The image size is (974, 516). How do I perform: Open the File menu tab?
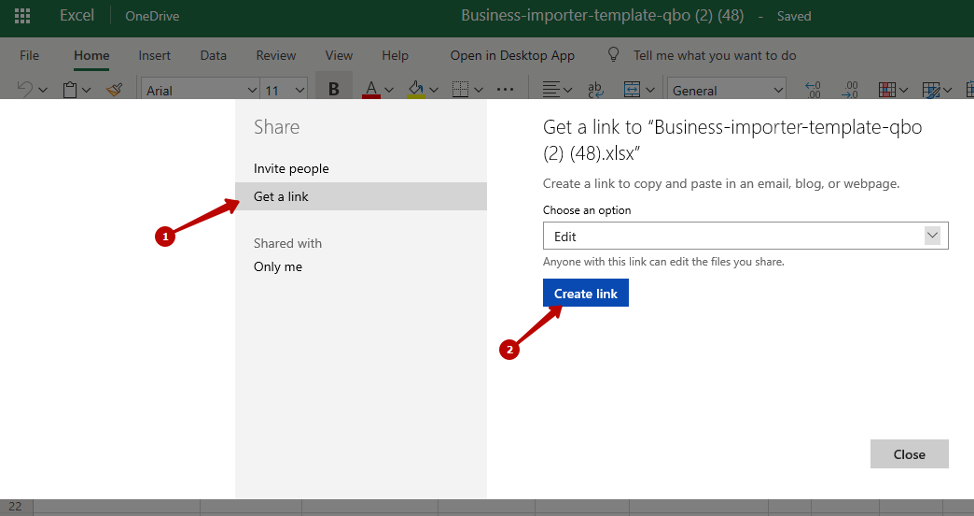[x=29, y=55]
